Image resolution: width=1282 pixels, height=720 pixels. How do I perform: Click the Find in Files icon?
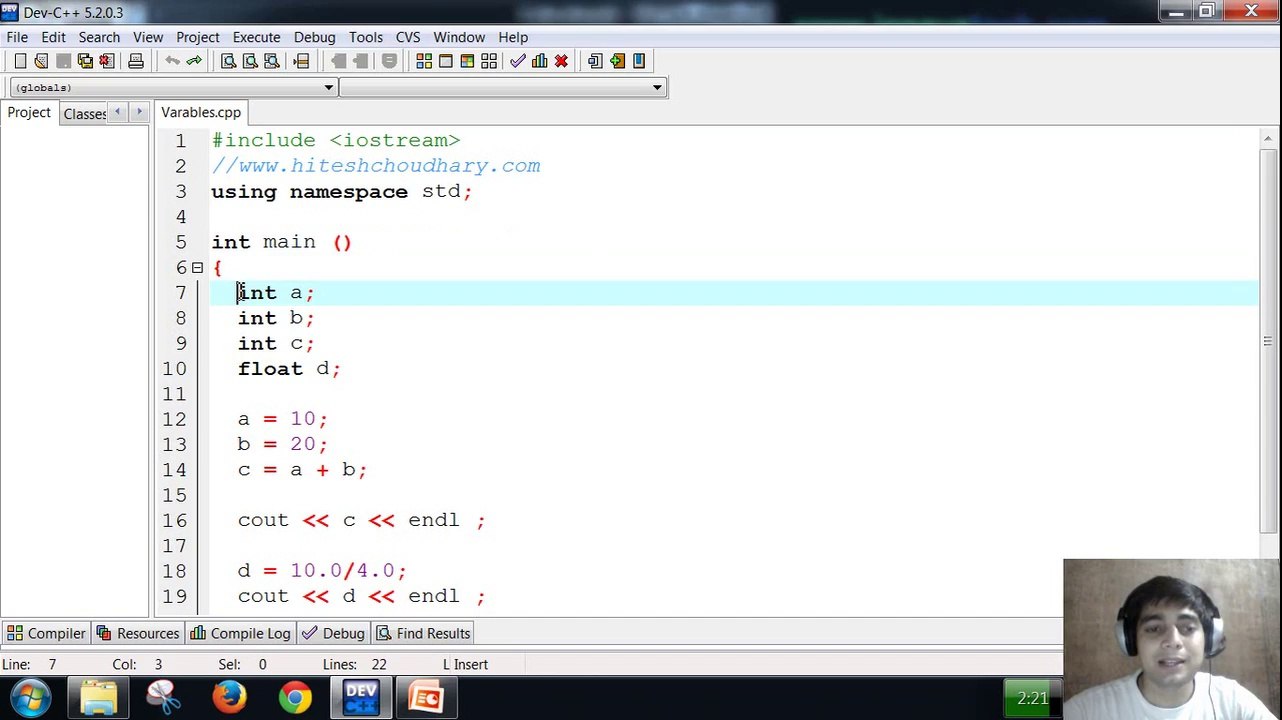pyautogui.click(x=272, y=61)
